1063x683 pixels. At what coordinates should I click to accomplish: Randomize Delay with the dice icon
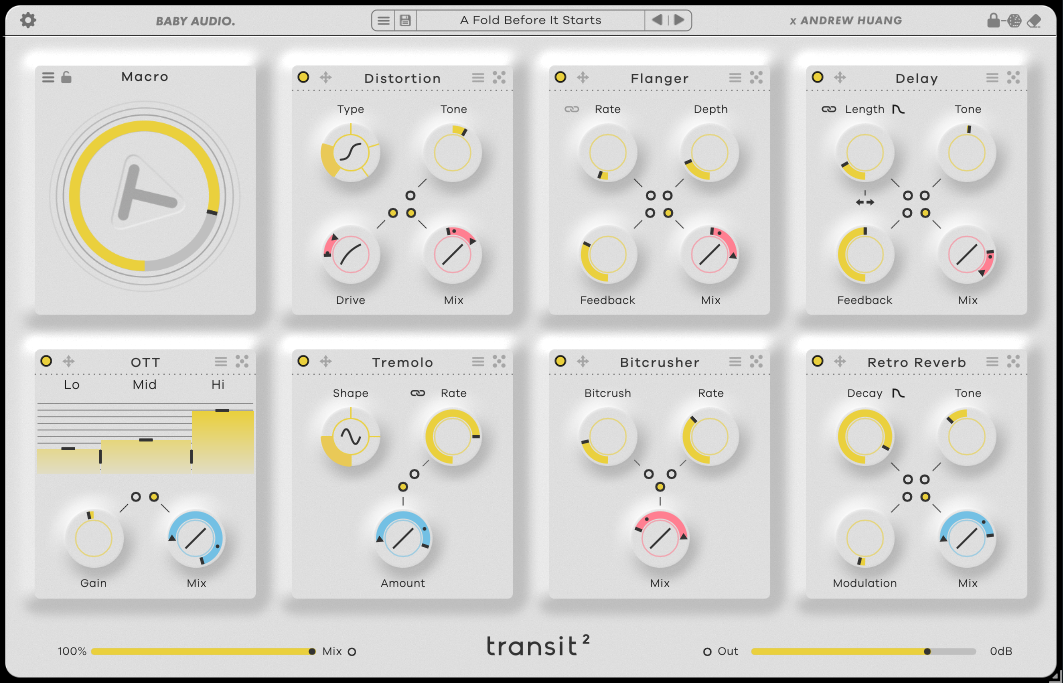(1013, 78)
